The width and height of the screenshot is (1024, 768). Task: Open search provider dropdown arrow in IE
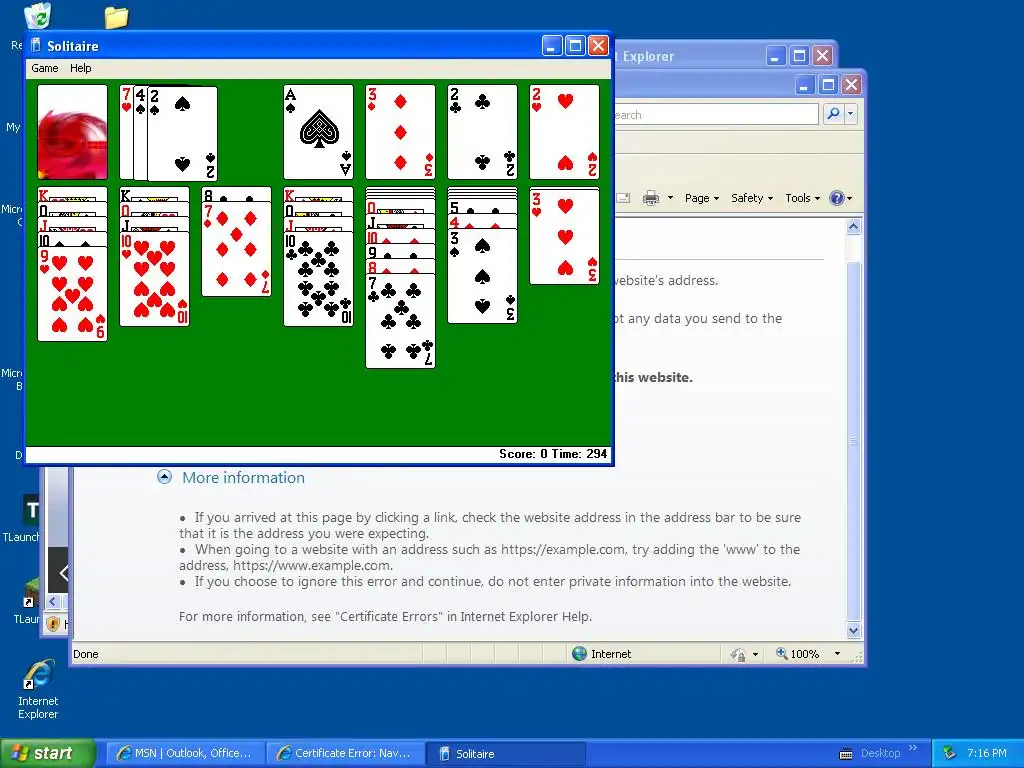point(850,114)
